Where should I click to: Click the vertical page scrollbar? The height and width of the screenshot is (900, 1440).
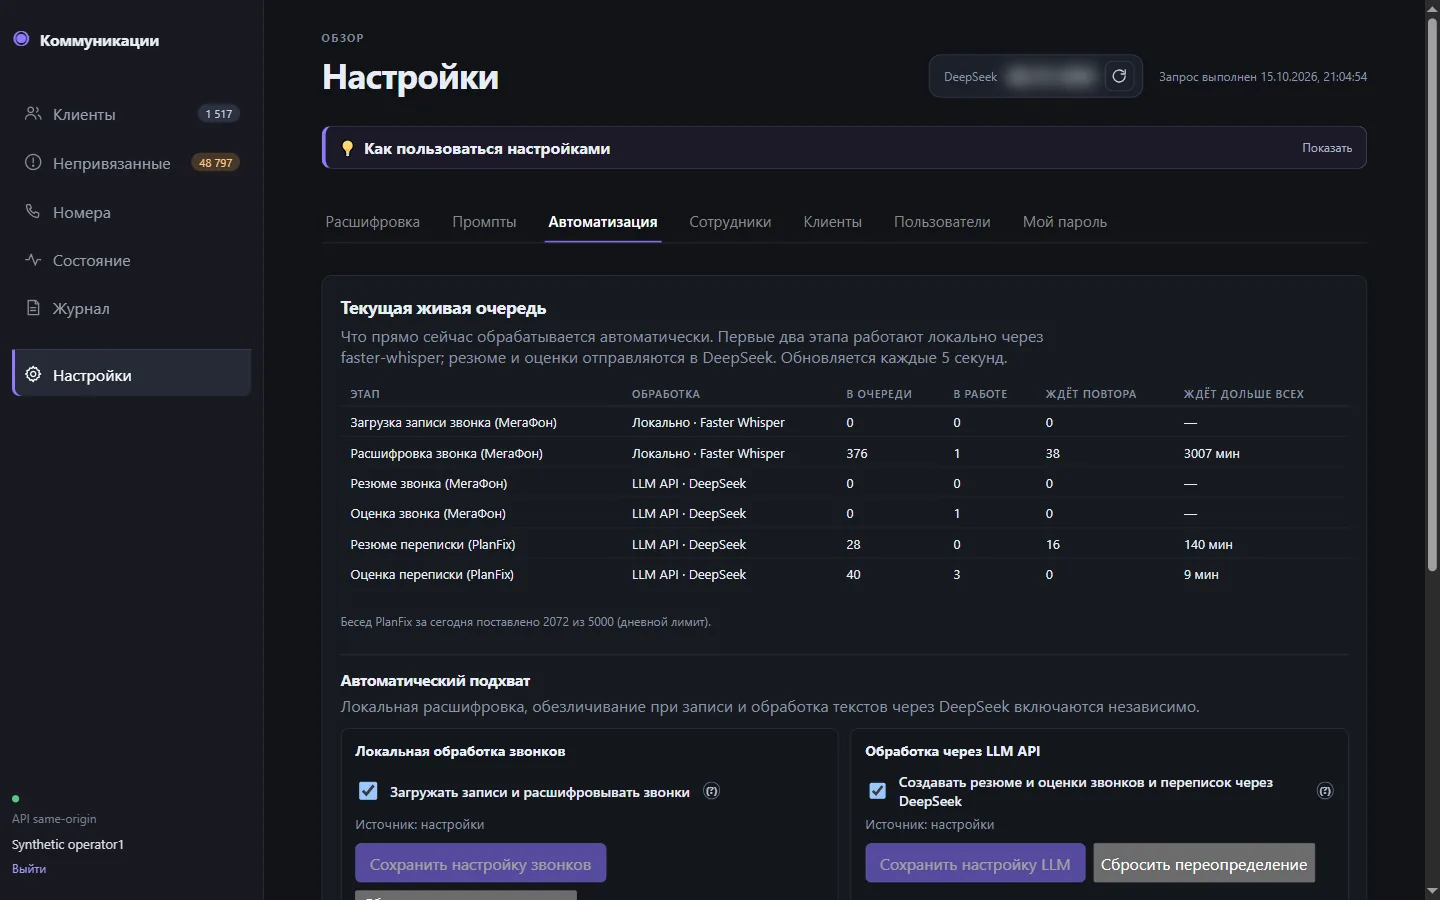coord(1432,294)
